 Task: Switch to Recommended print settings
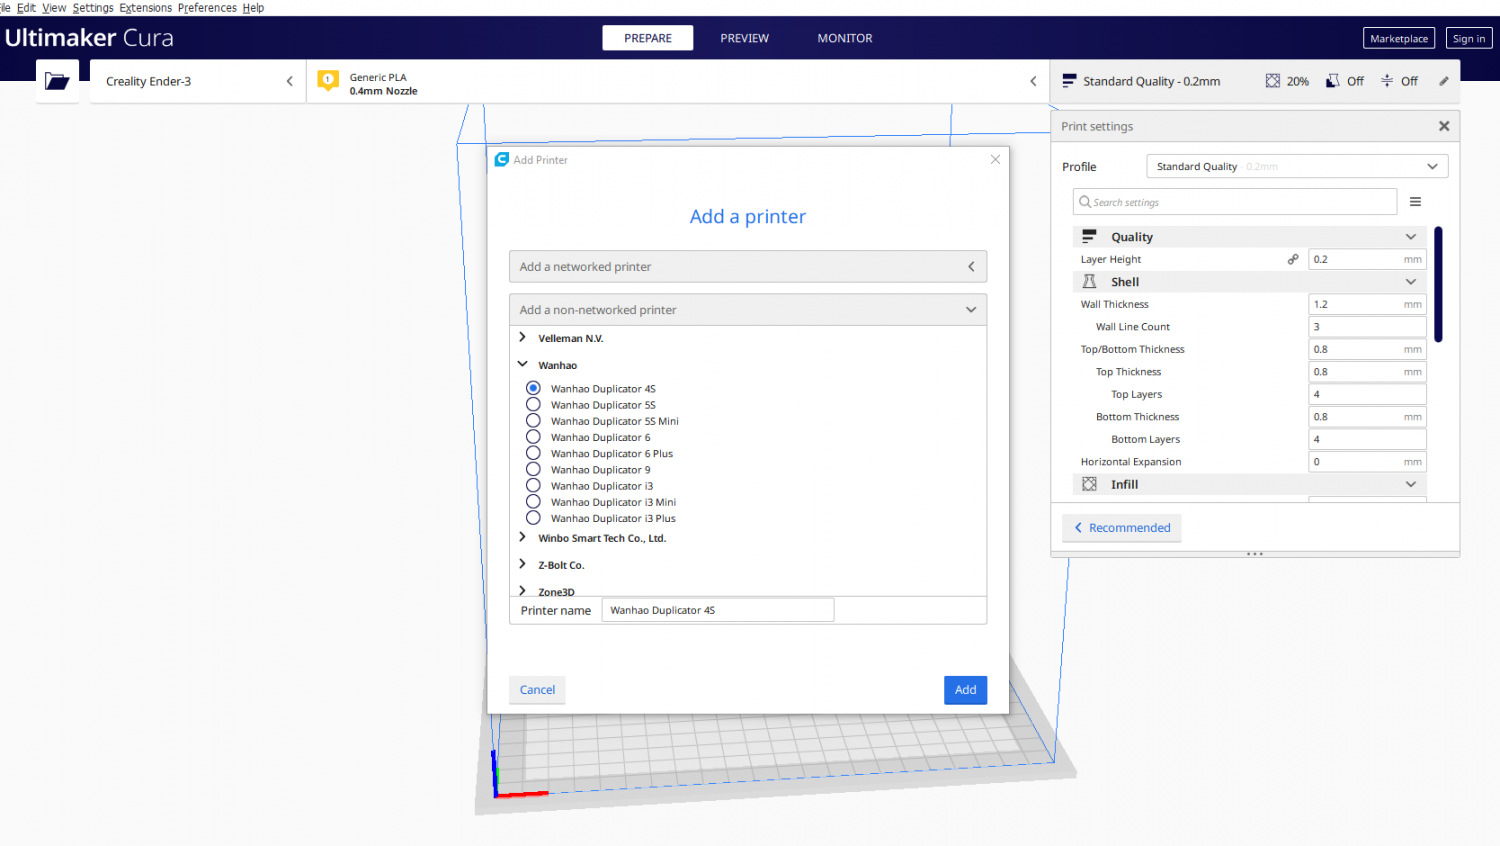click(x=1122, y=528)
